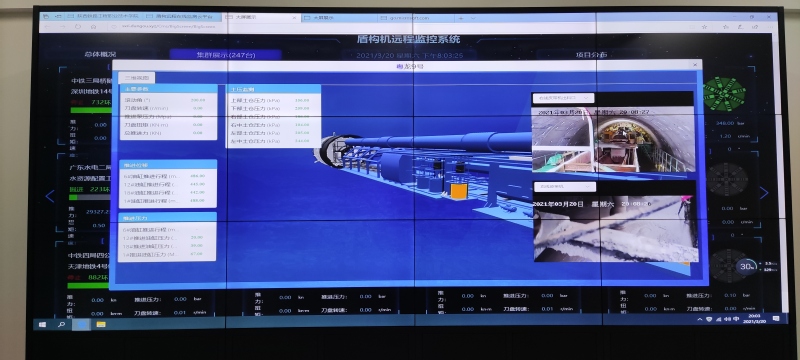
Task: Open the upper camera selection dropdown
Action: point(563,98)
